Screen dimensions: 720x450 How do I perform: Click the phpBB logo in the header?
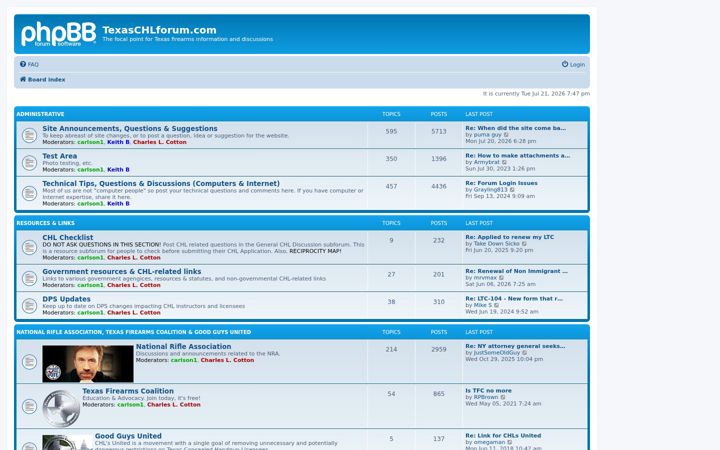(59, 34)
